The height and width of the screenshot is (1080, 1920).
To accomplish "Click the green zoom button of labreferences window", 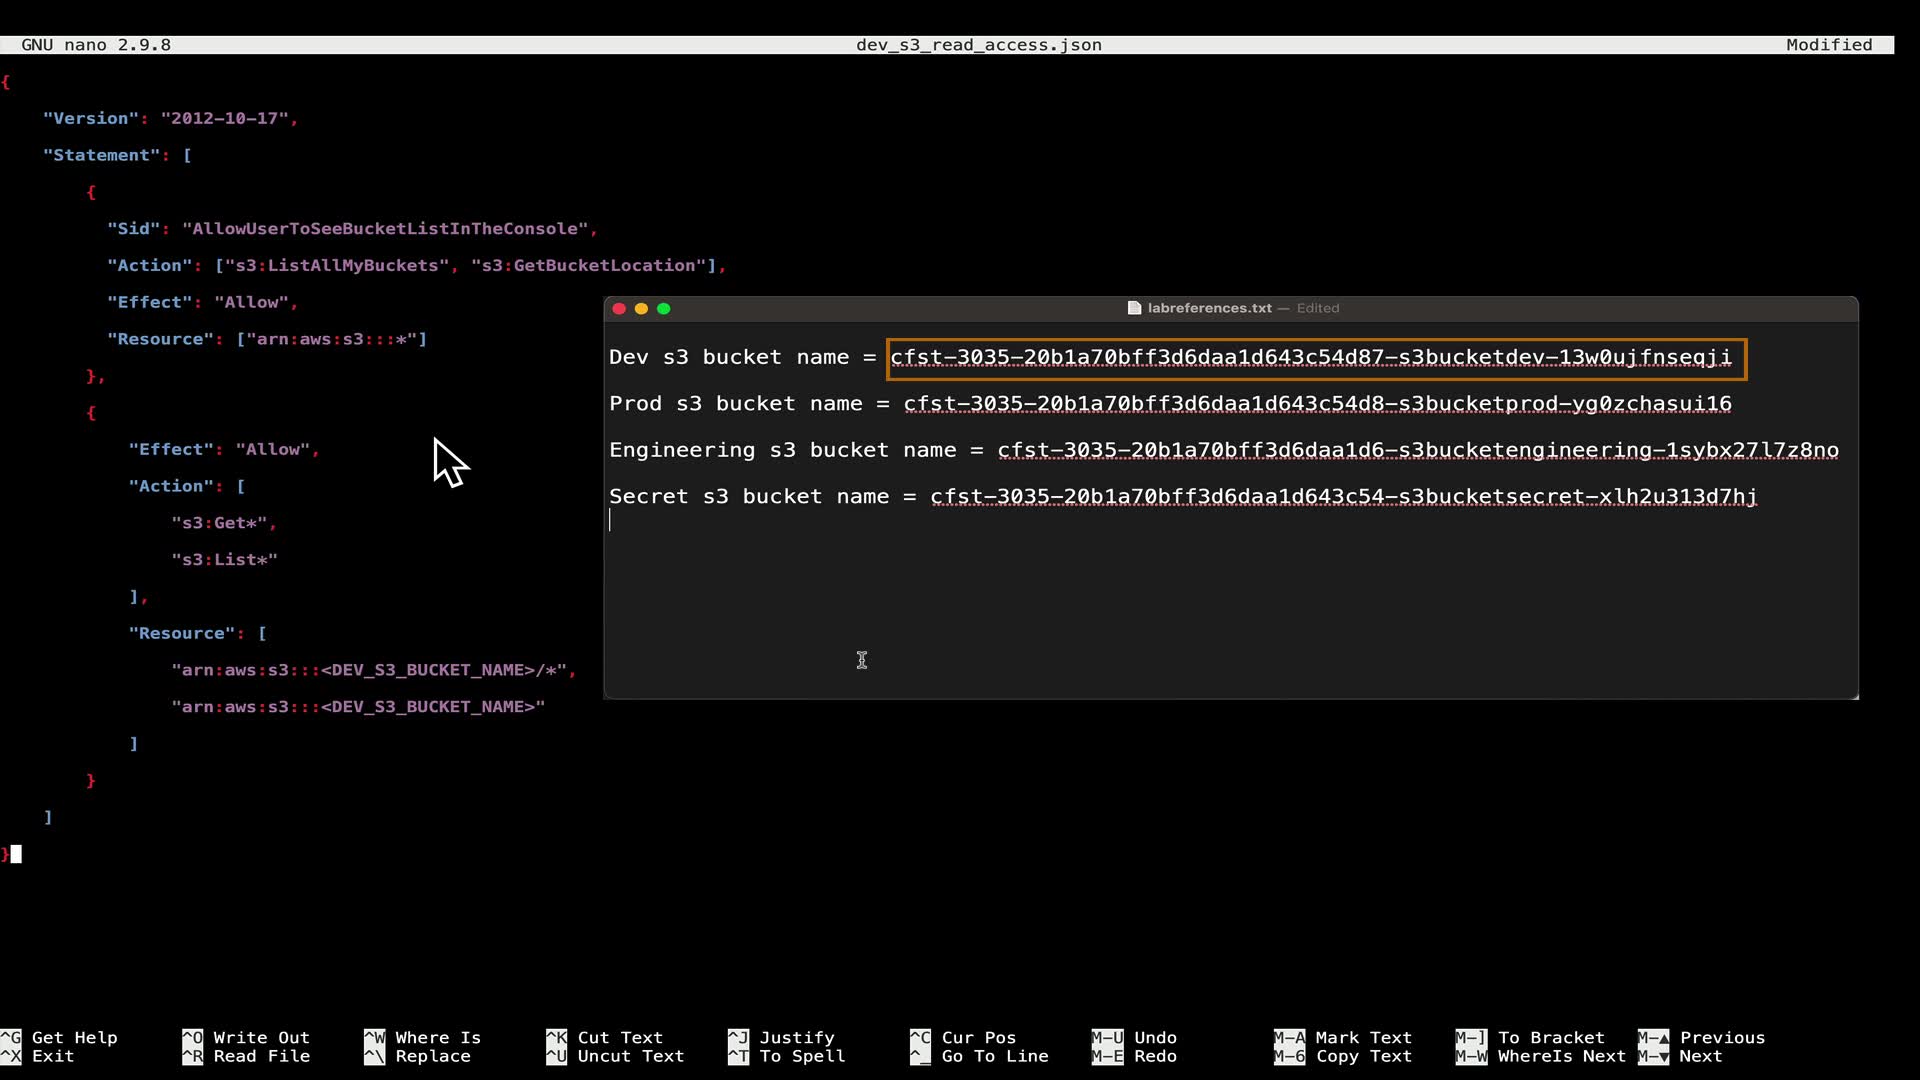I will (663, 308).
